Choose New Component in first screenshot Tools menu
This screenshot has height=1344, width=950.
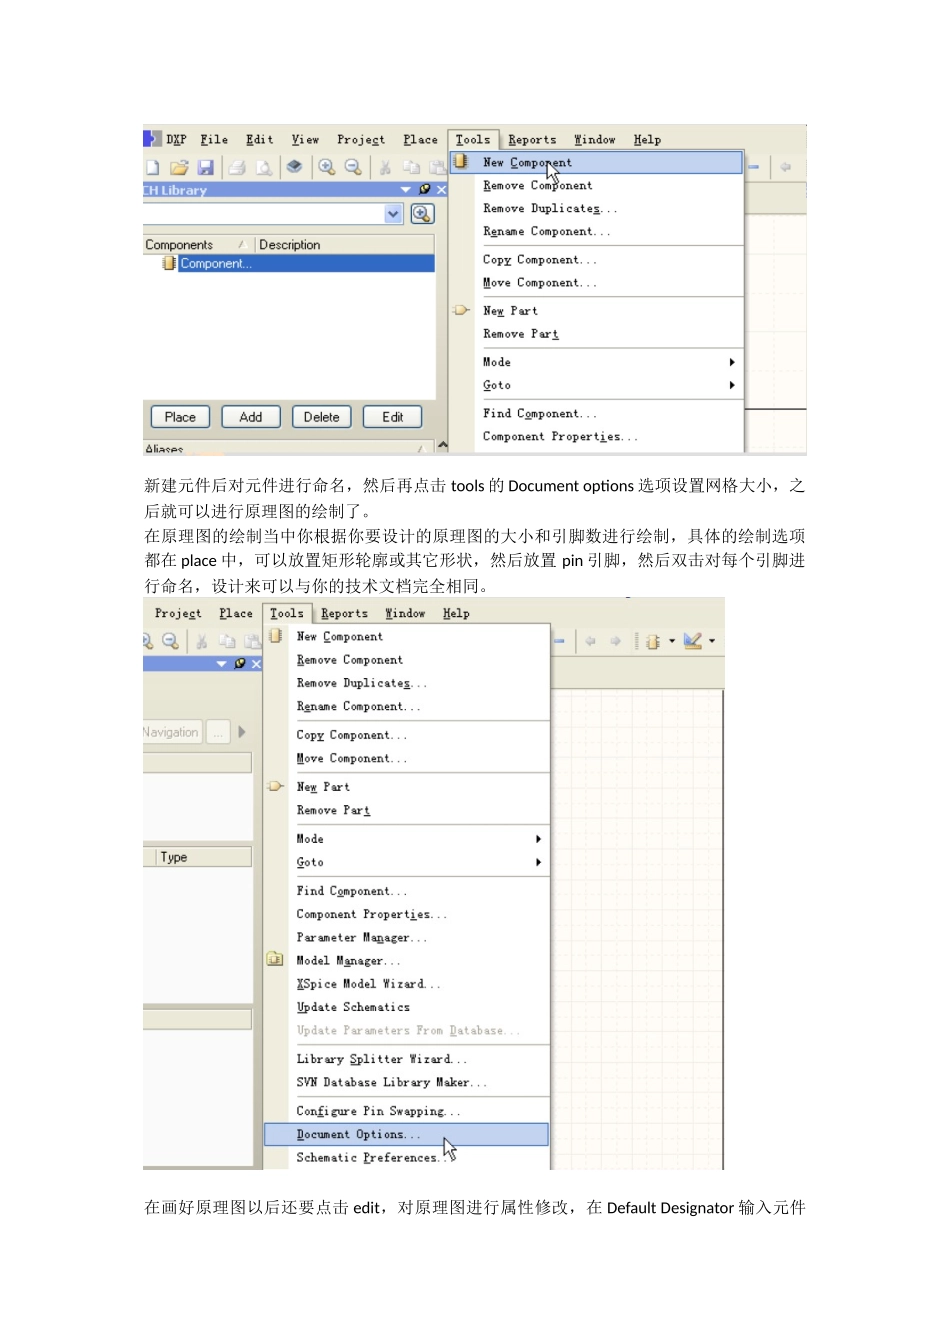[596, 162]
